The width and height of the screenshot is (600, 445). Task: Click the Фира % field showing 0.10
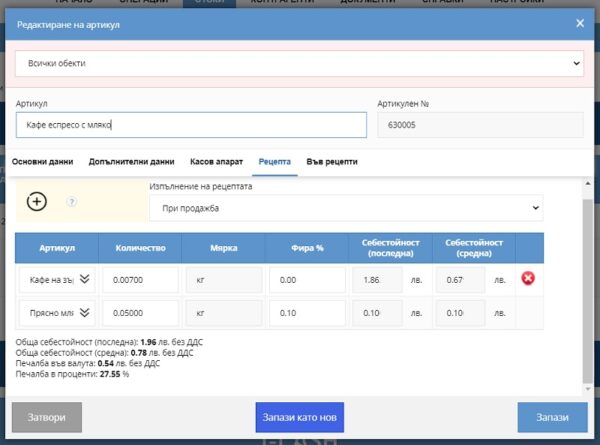(x=304, y=314)
